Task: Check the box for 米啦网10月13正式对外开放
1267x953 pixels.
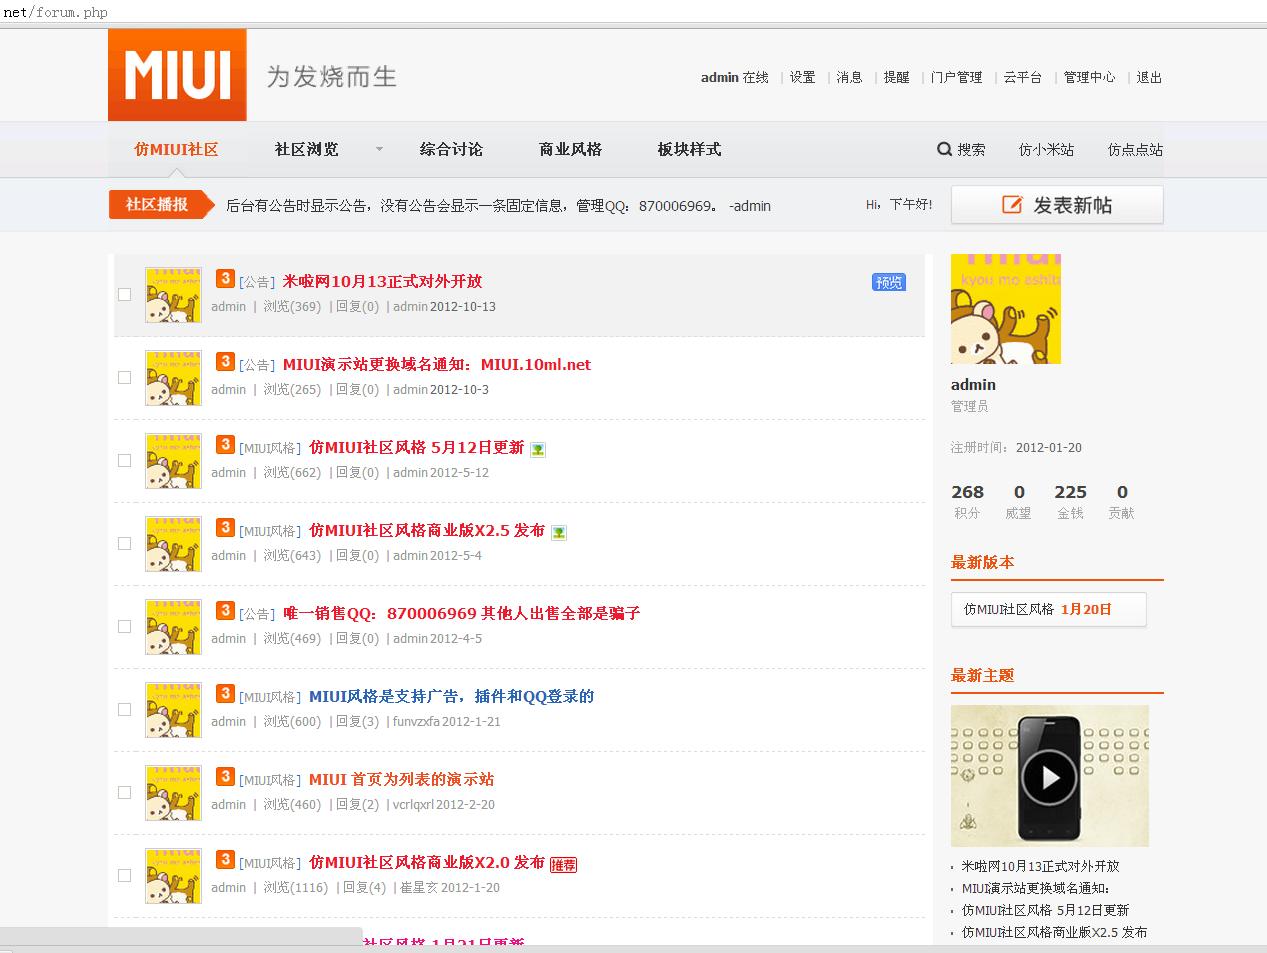Action: 125,294
